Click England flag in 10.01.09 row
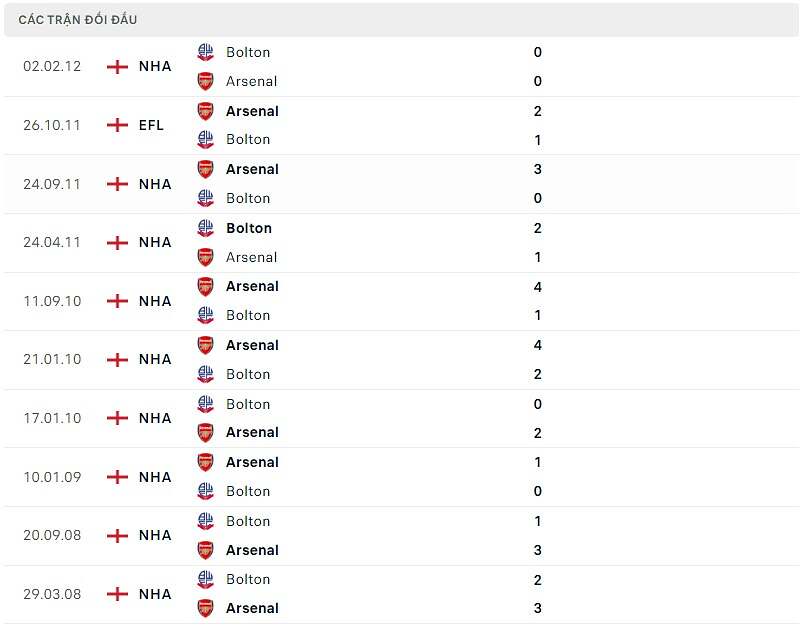The image size is (802, 627). (x=117, y=477)
